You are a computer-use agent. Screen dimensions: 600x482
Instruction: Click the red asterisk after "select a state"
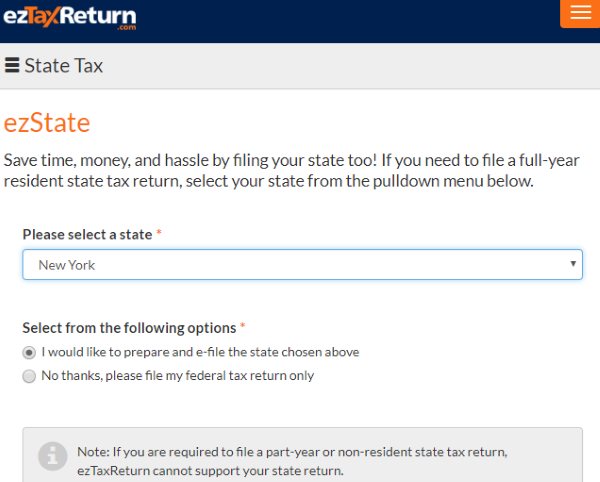coord(159,235)
